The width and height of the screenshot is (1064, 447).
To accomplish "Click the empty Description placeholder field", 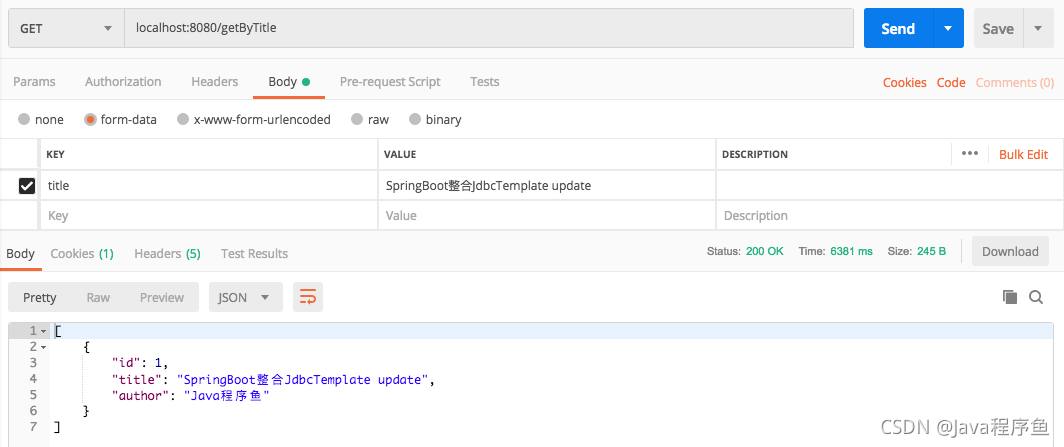I will (x=889, y=216).
